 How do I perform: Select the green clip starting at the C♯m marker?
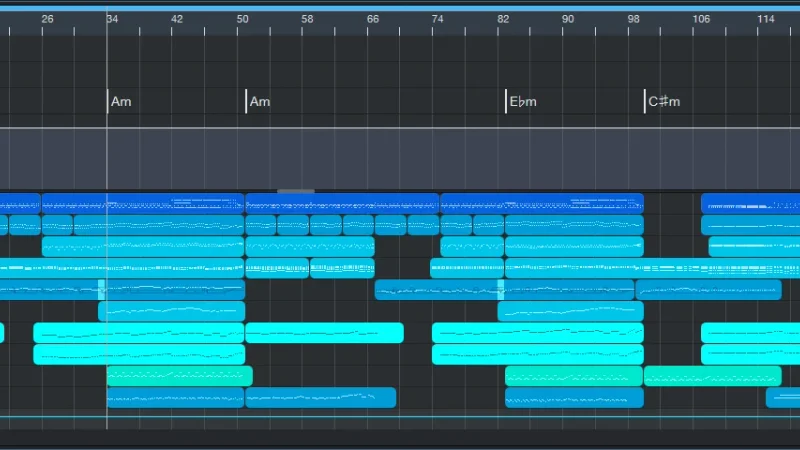click(x=713, y=376)
